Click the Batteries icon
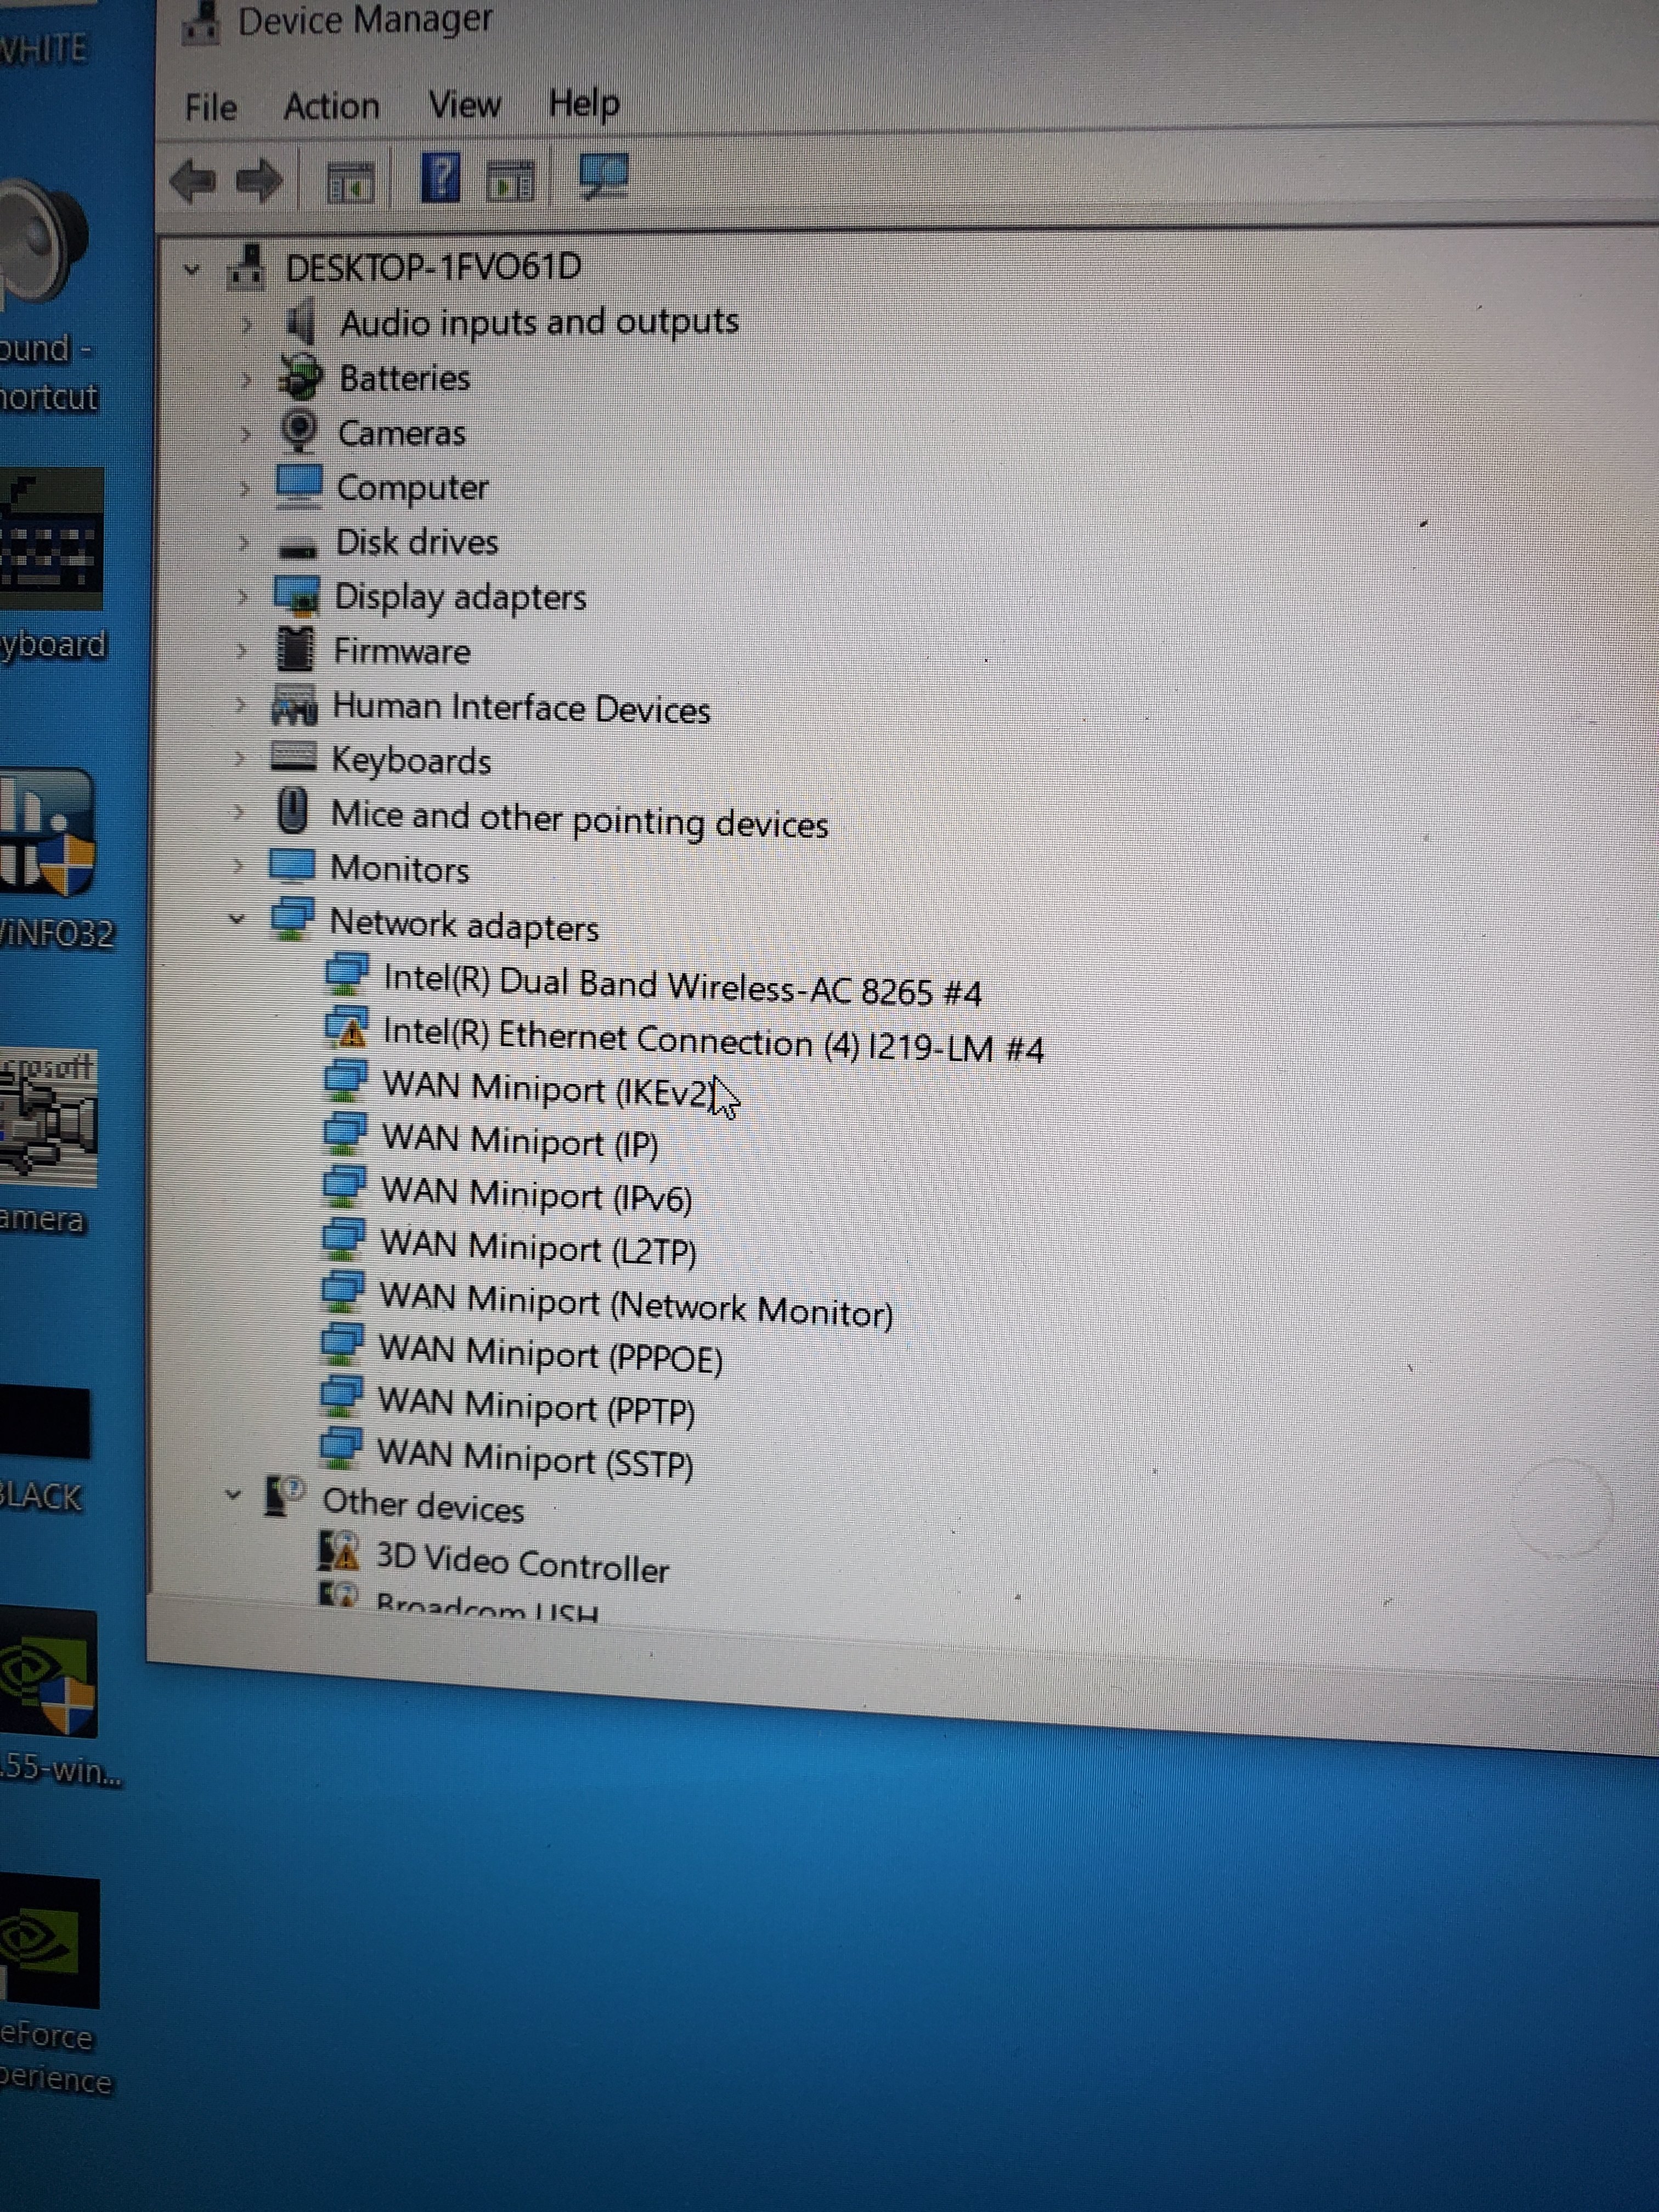 click(x=300, y=377)
